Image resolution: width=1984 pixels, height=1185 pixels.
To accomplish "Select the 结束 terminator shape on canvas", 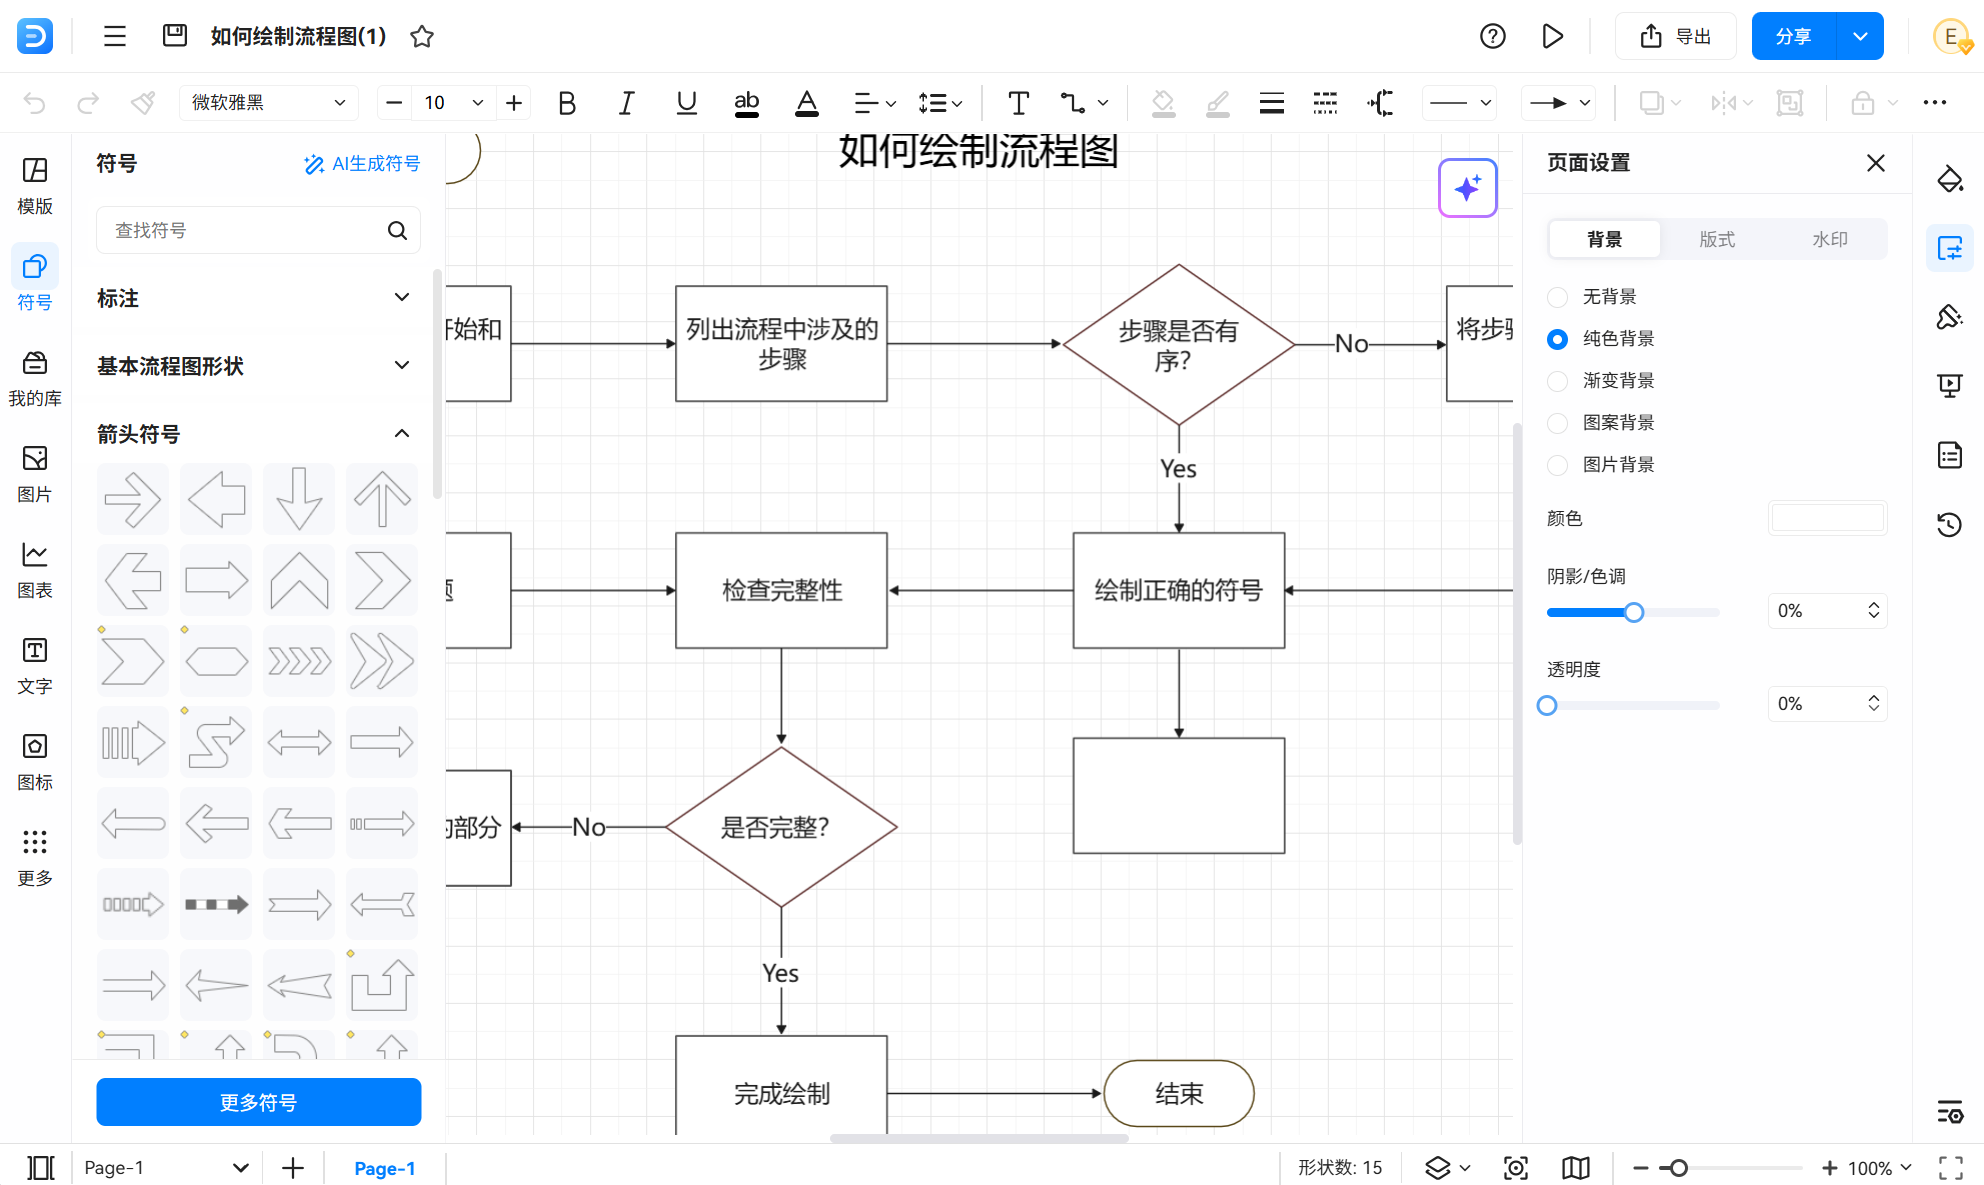I will click(1179, 1093).
